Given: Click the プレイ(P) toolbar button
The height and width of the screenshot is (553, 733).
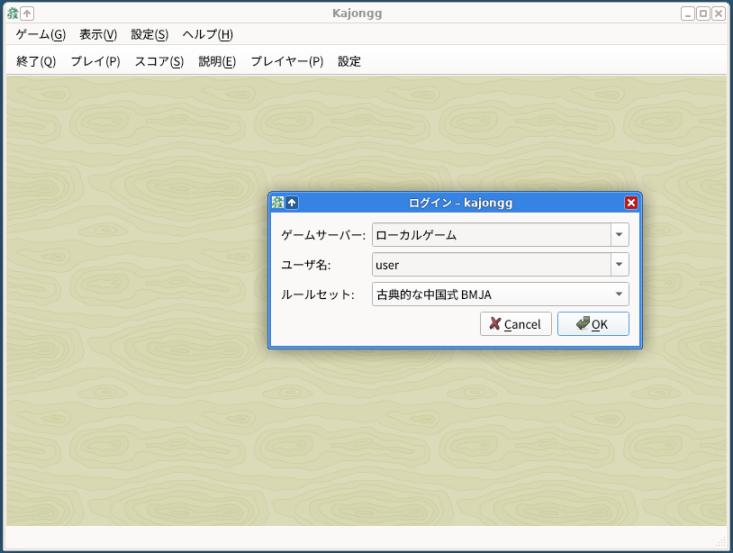Looking at the screenshot, I should tap(95, 61).
